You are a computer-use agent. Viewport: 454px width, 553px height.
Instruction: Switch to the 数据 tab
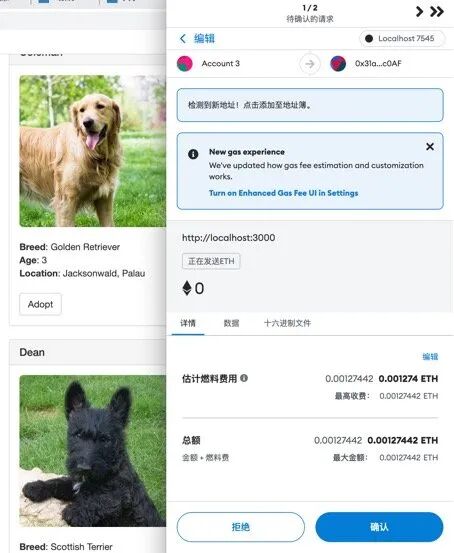[x=231, y=323]
